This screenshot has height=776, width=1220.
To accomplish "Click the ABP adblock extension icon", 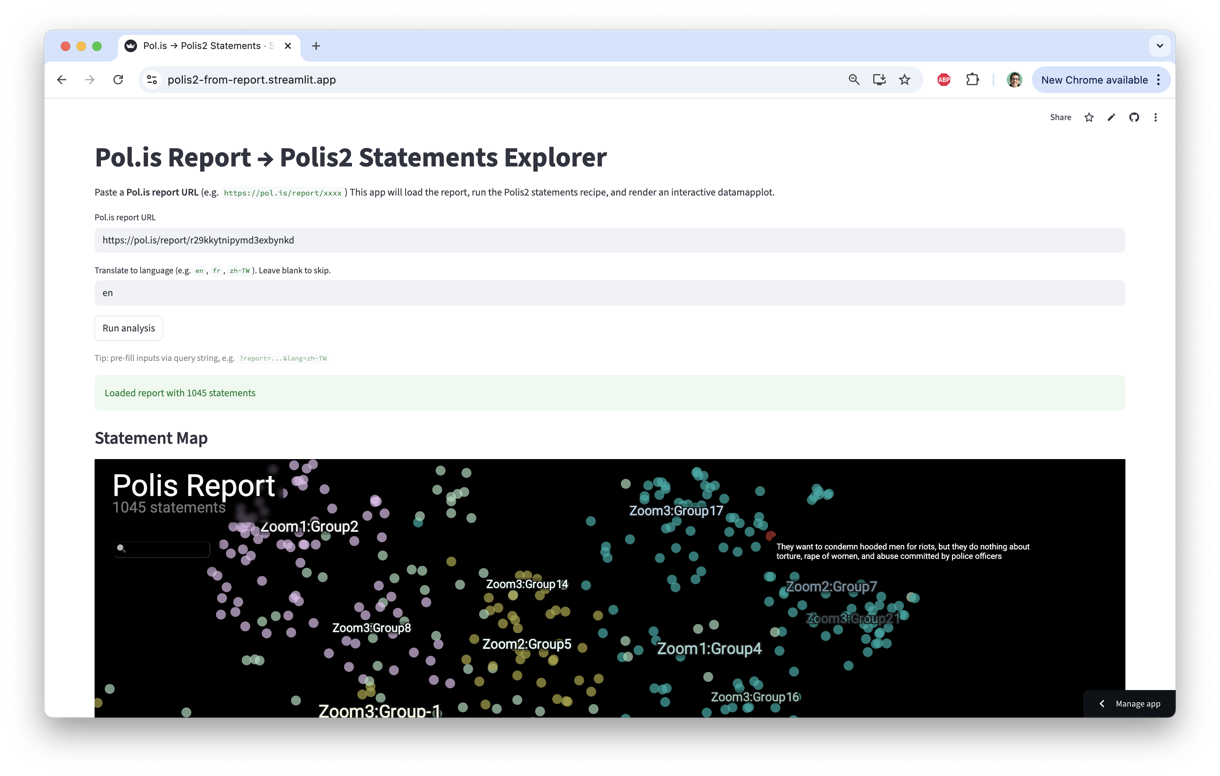I will tap(943, 80).
